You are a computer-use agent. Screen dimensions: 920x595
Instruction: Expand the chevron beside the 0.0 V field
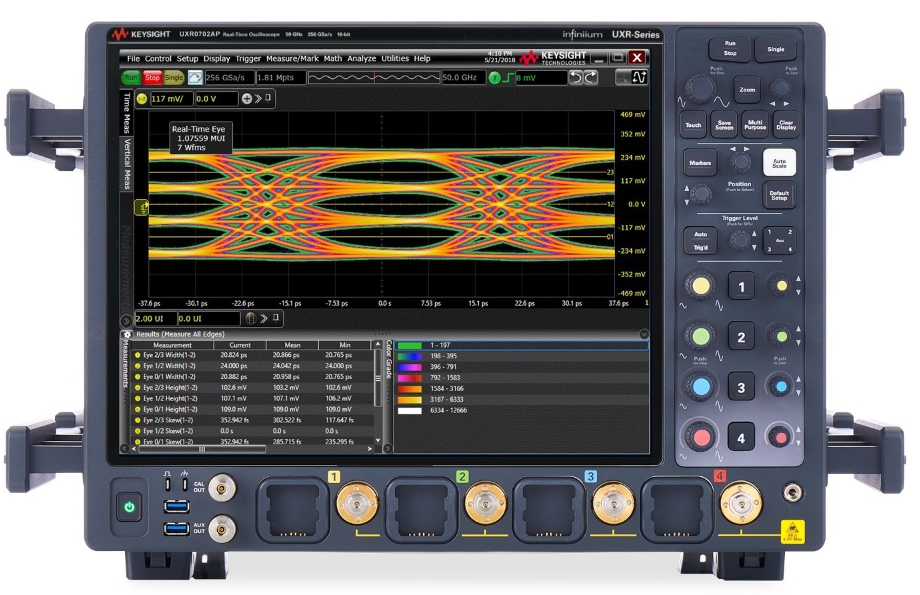256,97
